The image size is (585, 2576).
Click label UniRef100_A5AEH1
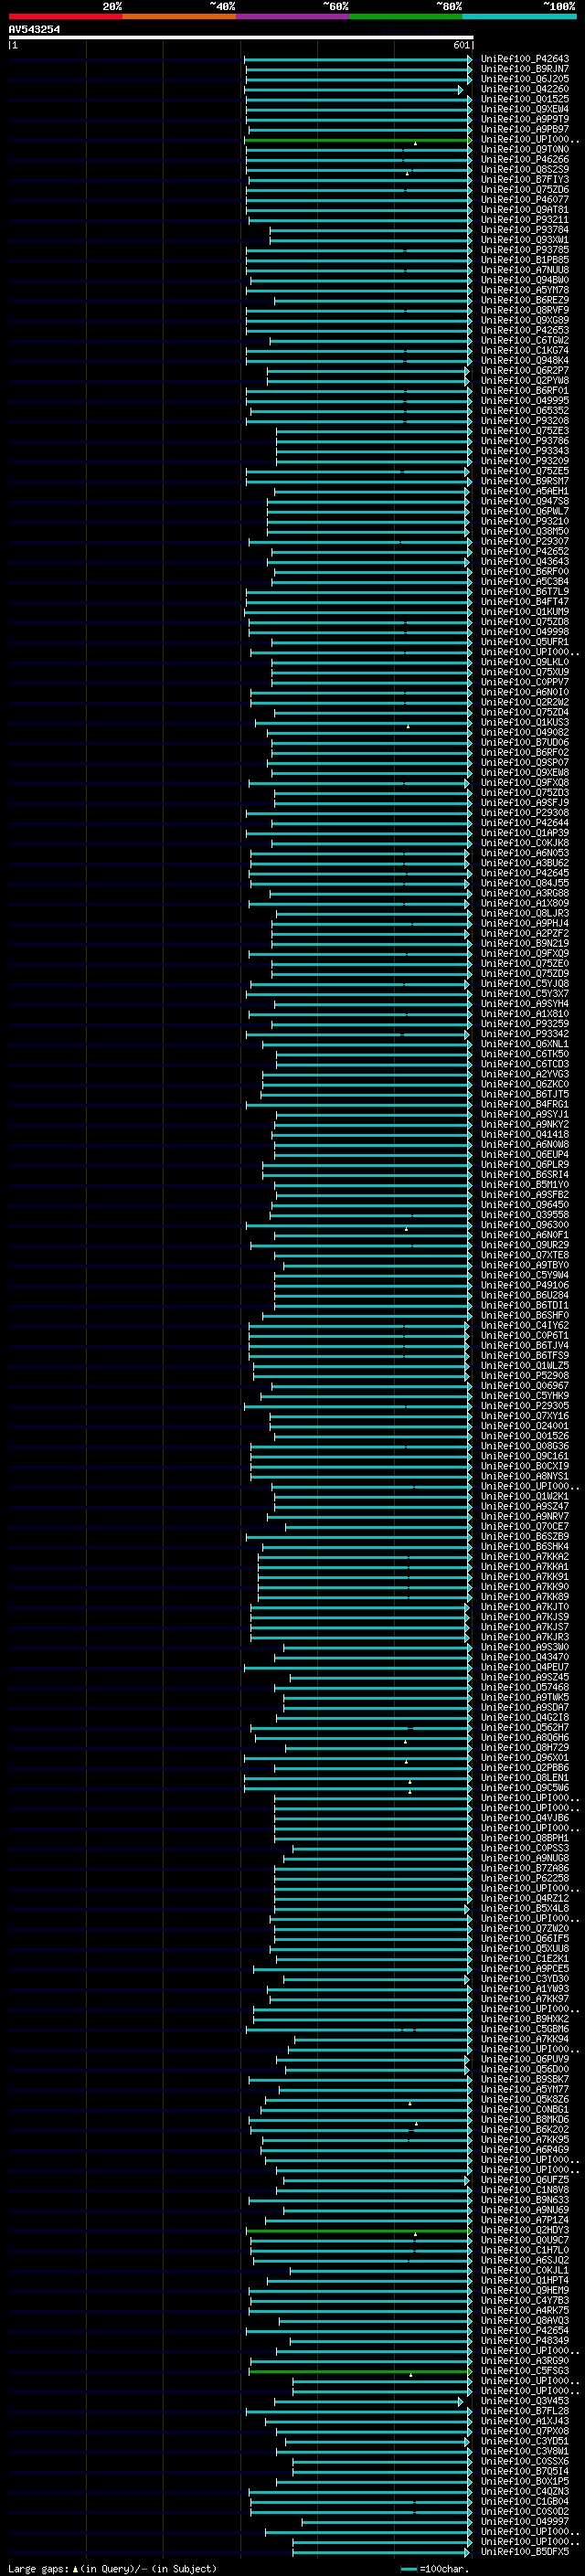click(524, 491)
